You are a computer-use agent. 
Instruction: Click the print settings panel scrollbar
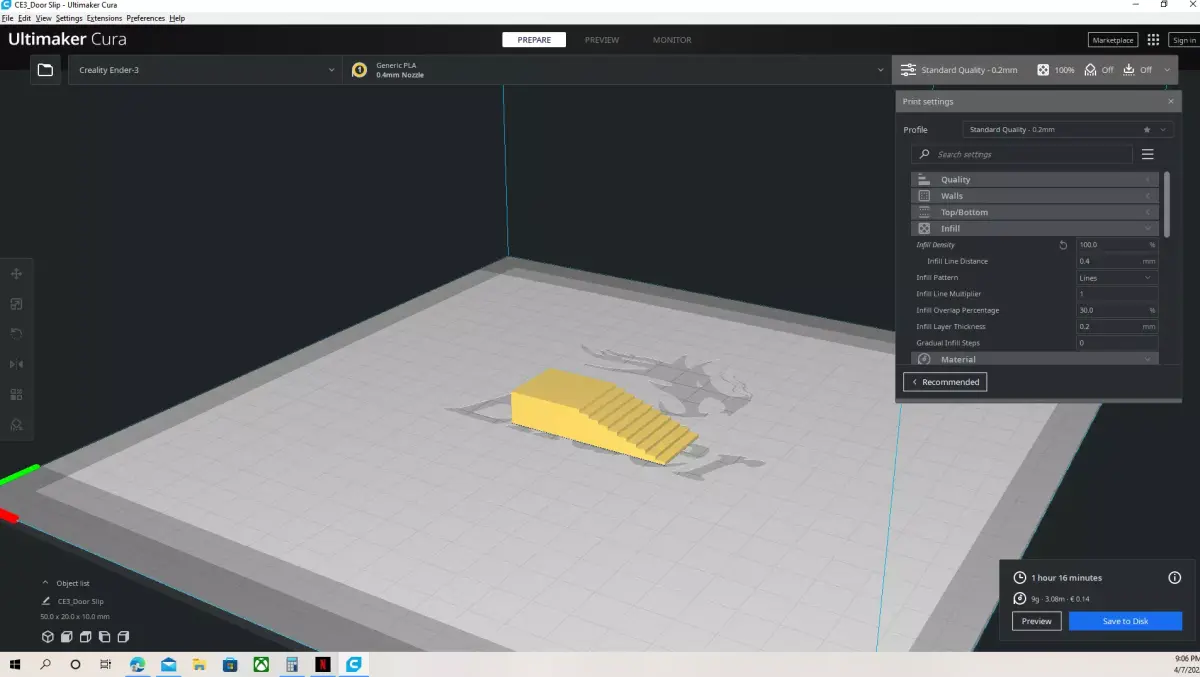tap(1166, 205)
